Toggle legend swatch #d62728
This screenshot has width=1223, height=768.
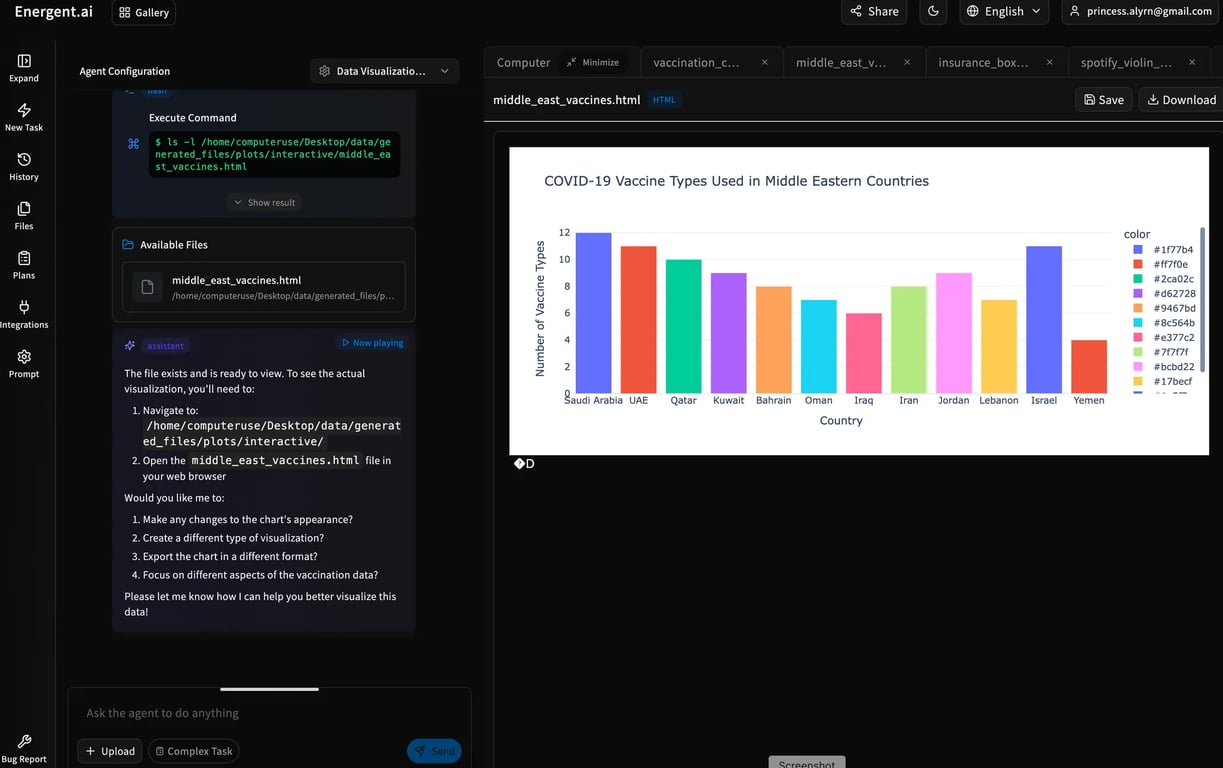tap(1138, 294)
